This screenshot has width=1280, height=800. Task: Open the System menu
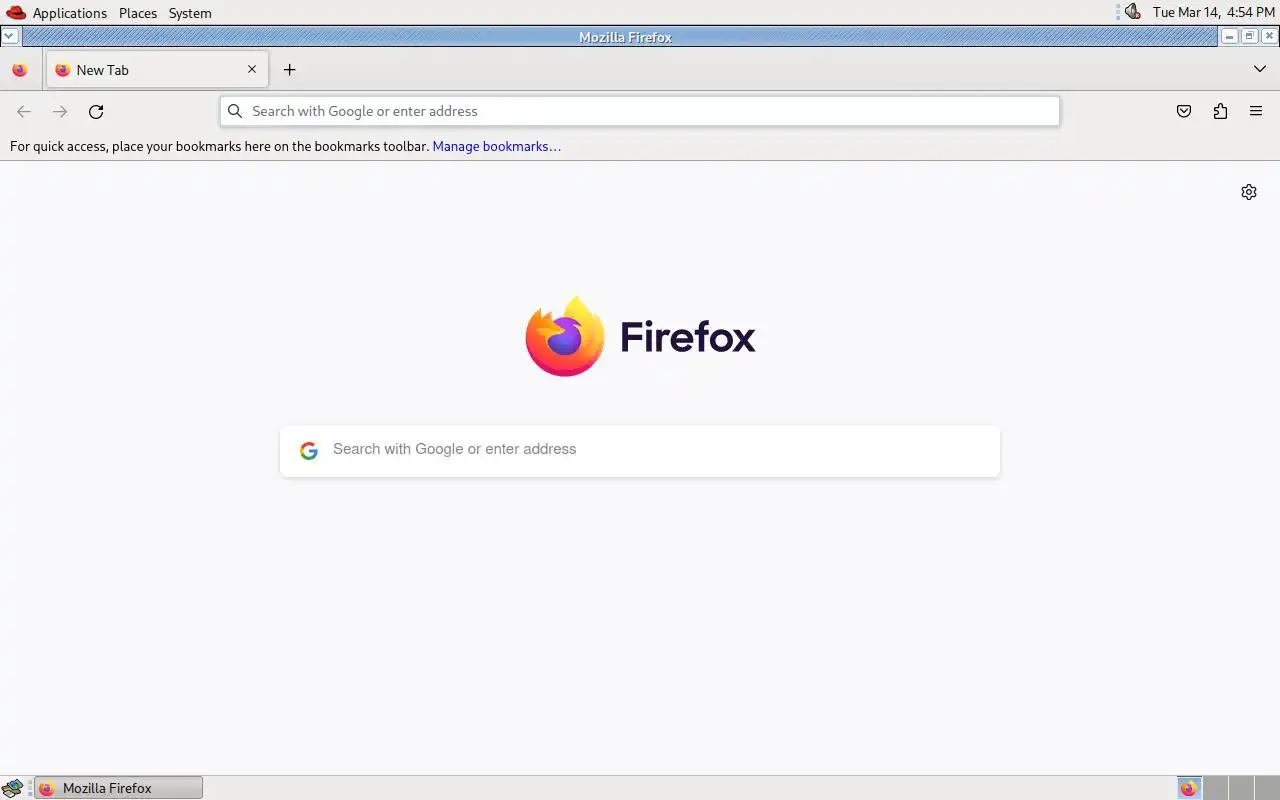(190, 13)
